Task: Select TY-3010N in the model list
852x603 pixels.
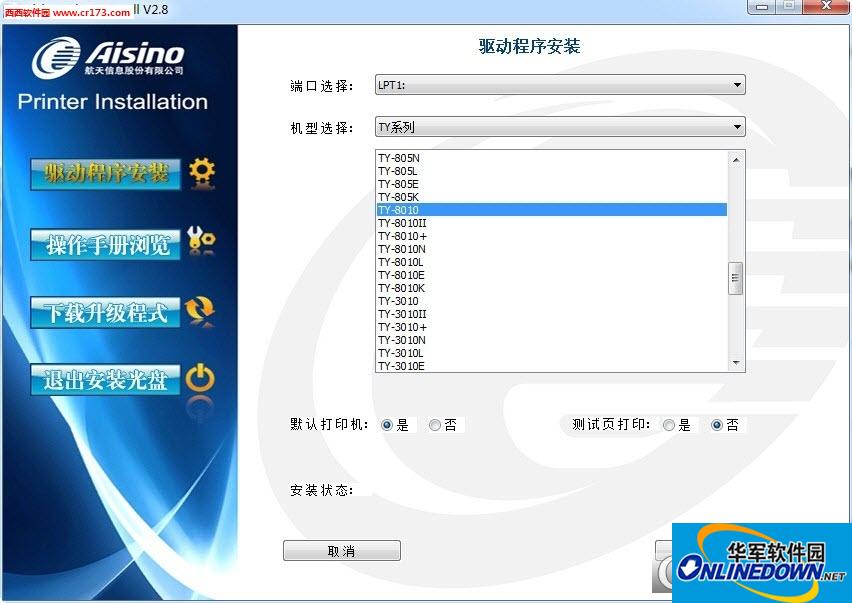Action: click(x=552, y=341)
